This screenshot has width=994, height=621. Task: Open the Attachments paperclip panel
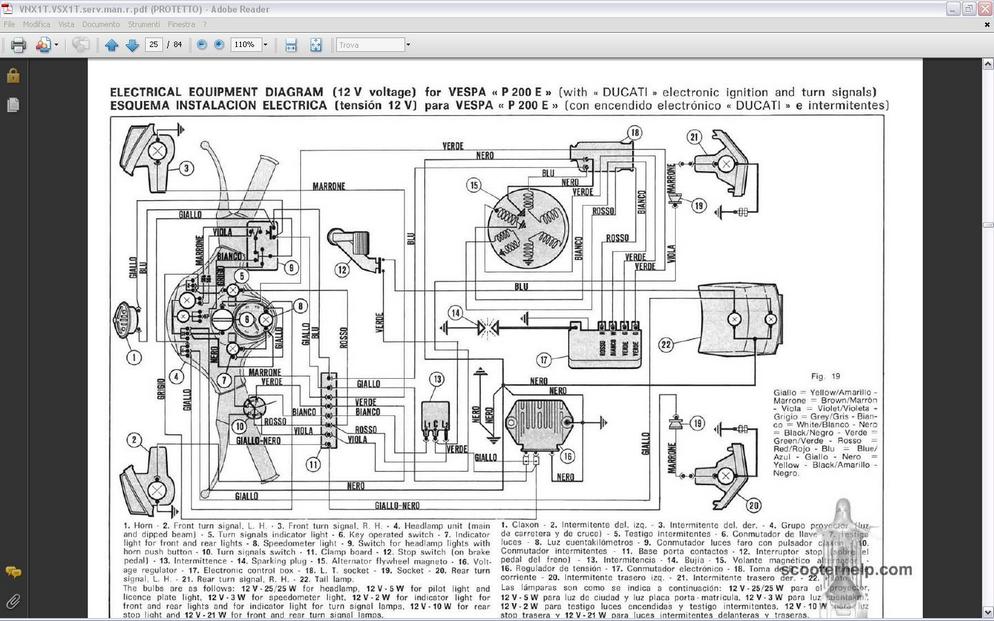pyautogui.click(x=13, y=601)
